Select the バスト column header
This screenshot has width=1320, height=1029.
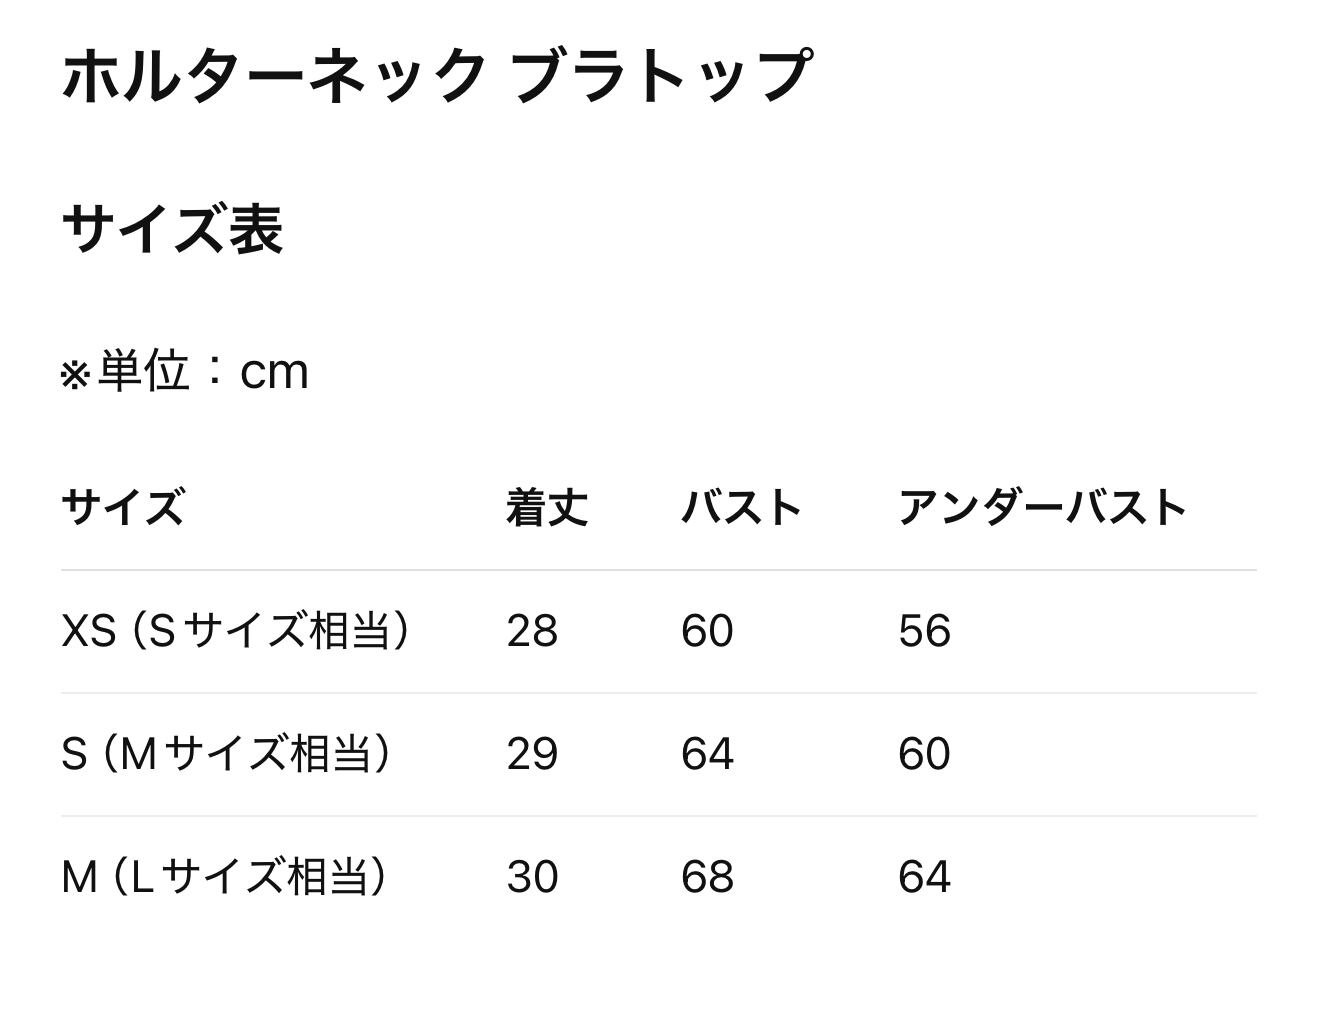(741, 507)
